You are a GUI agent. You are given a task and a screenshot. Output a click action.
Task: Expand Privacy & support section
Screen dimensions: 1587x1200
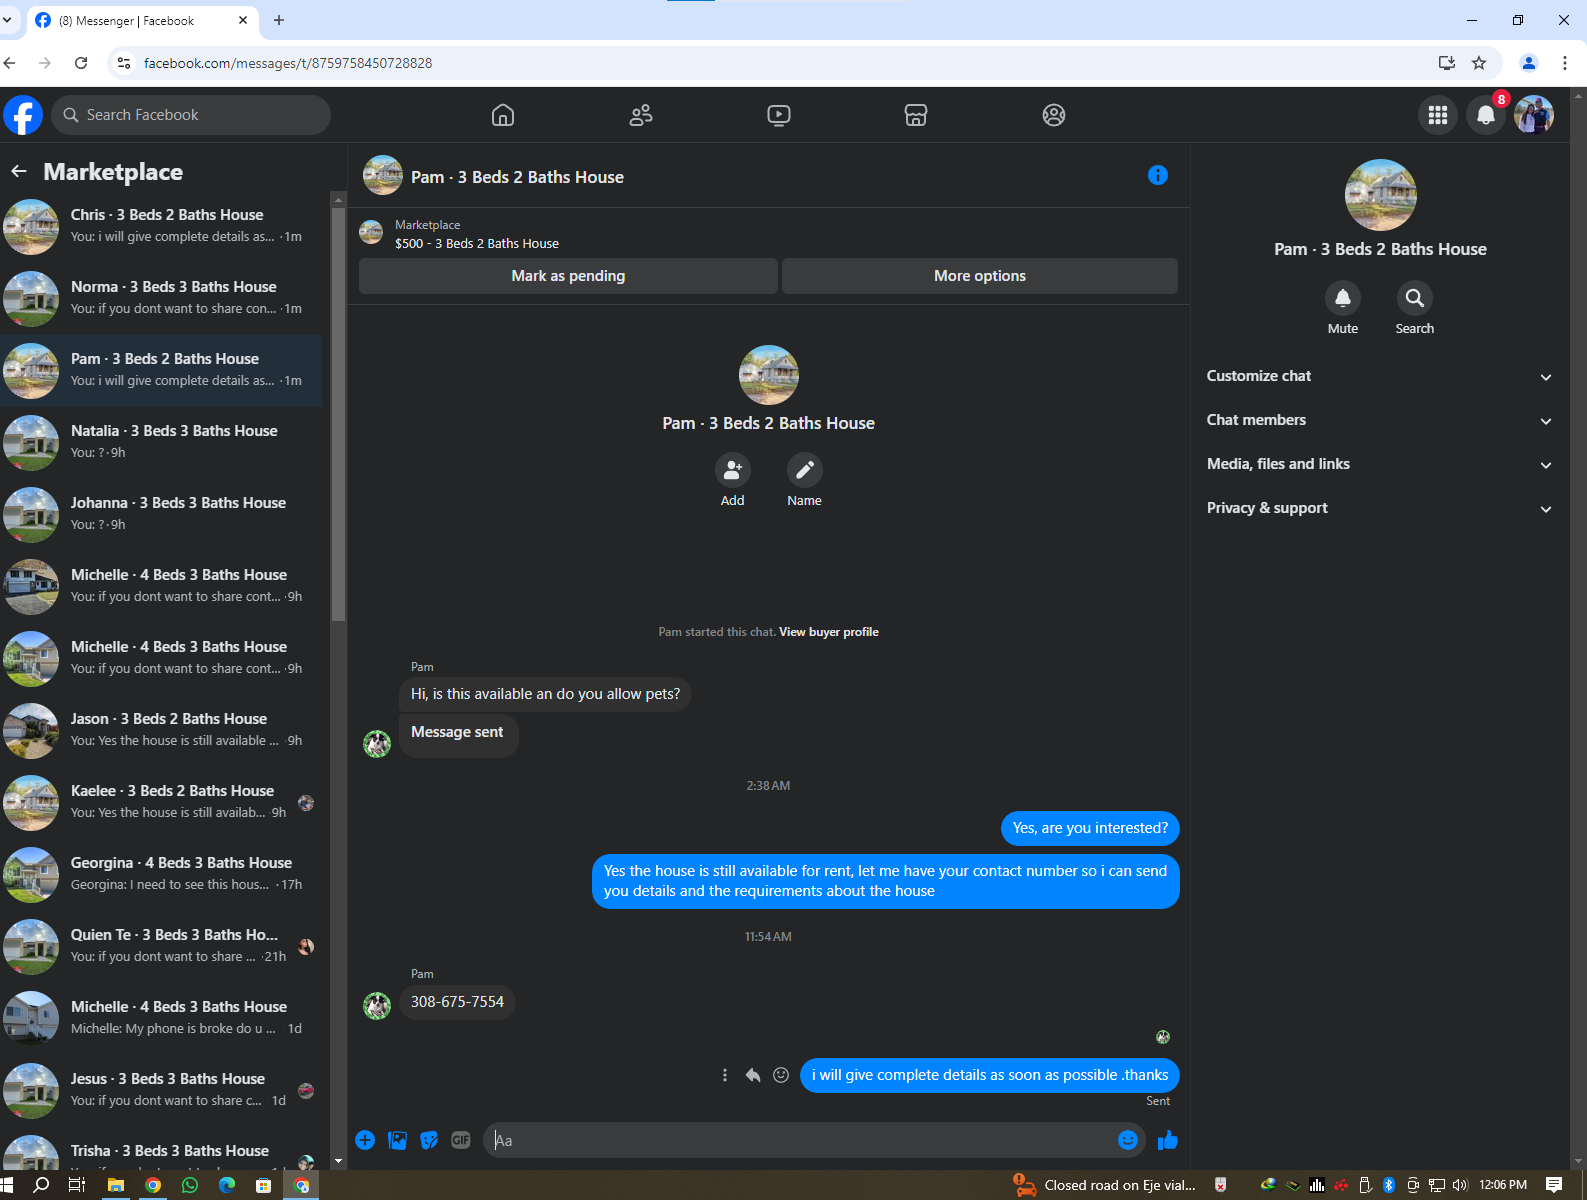pos(1380,508)
